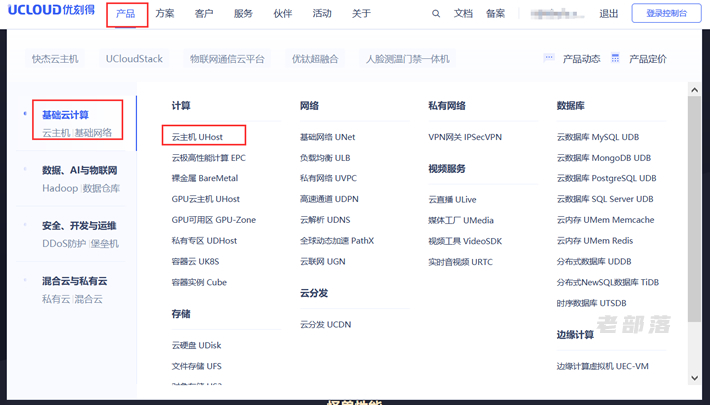Viewport: 710px width, 405px height.
Task: Open 产品动态 link
Action: [581, 59]
